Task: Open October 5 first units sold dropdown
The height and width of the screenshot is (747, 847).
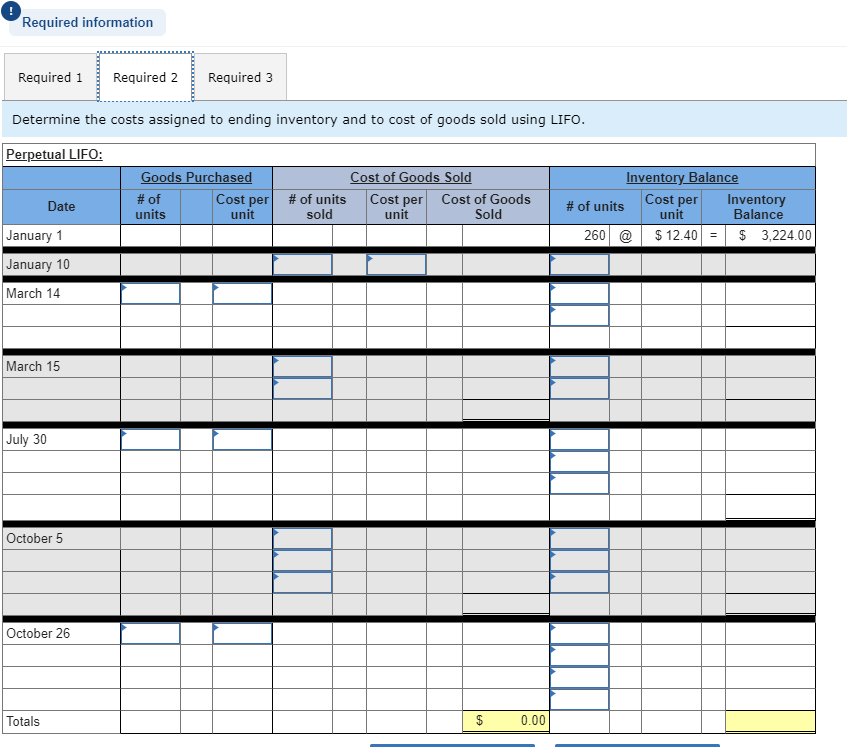Action: coord(302,539)
